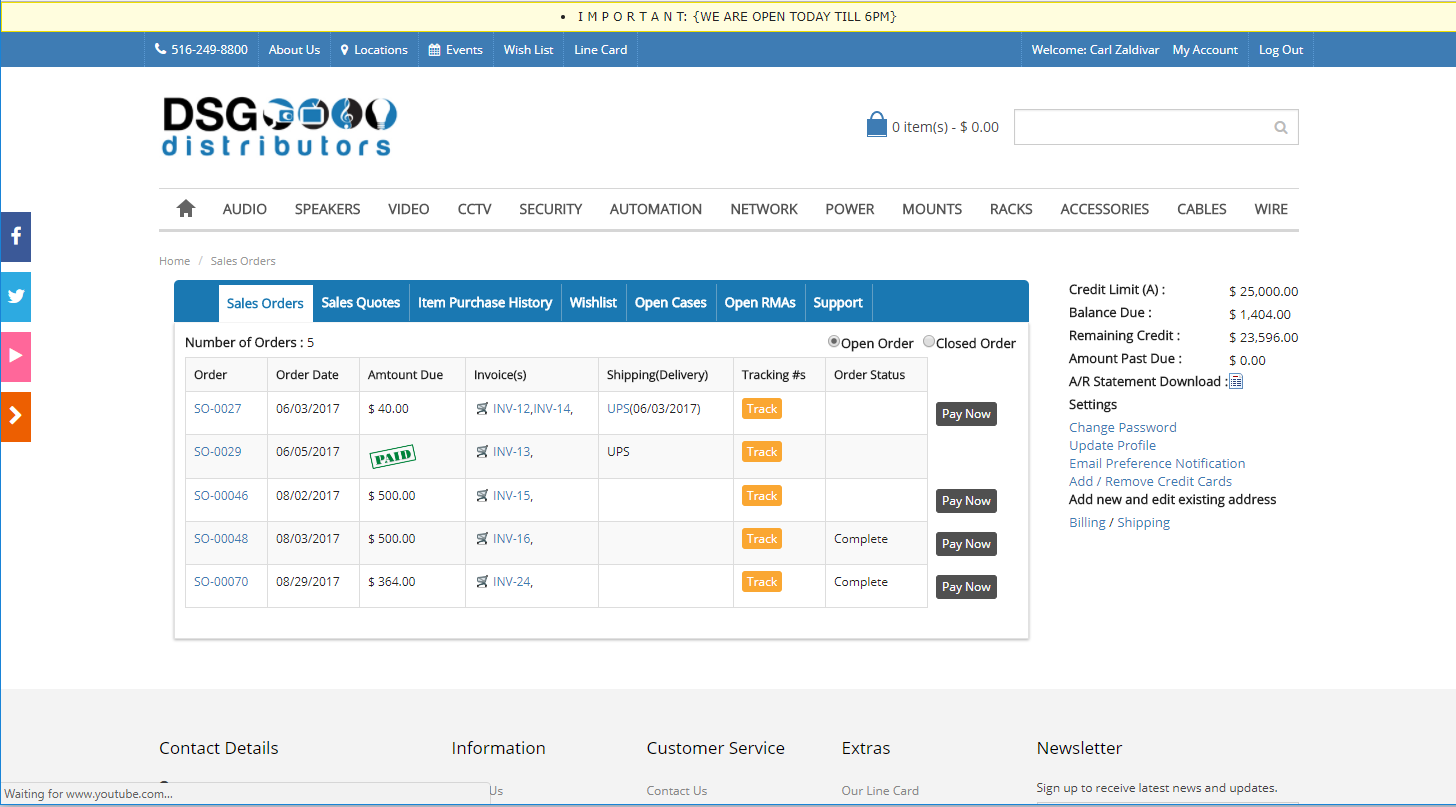Click the YouTube play sidebar icon
Image resolution: width=1456 pixels, height=807 pixels.
16,356
